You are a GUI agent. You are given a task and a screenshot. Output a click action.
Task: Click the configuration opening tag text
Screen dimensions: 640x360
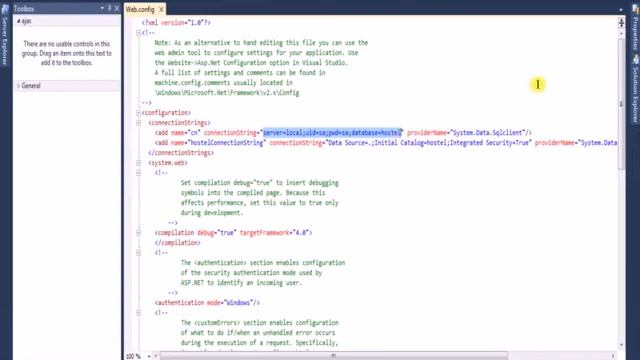coord(166,113)
